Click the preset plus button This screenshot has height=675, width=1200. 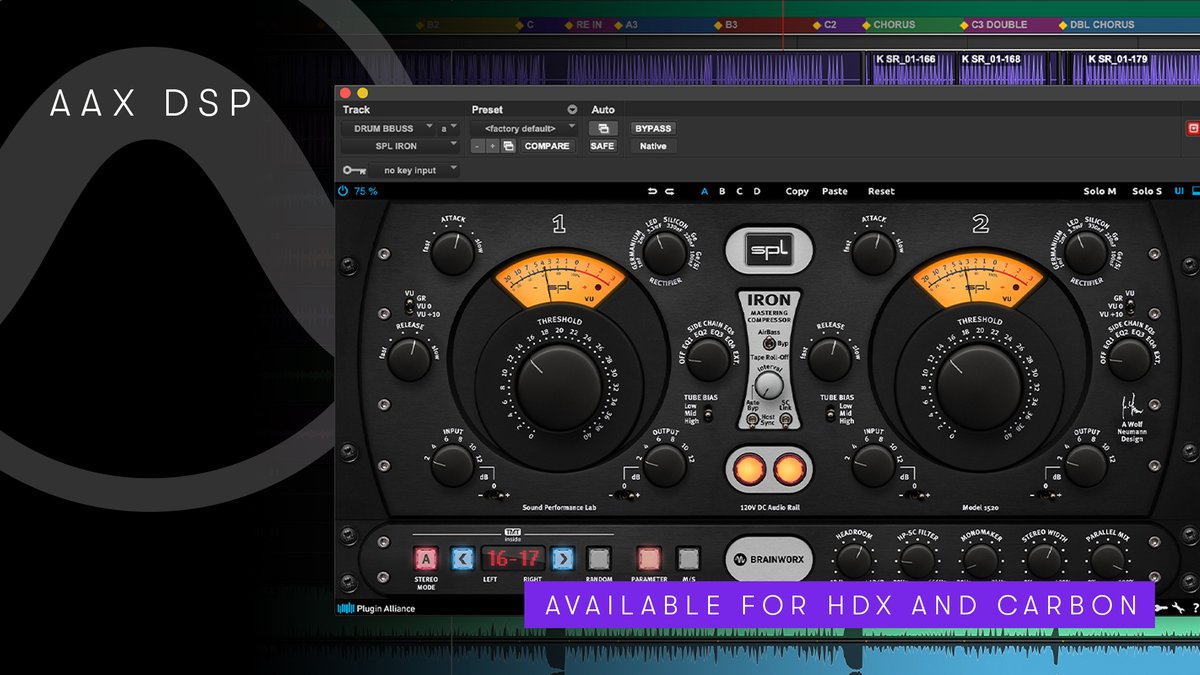(492, 146)
